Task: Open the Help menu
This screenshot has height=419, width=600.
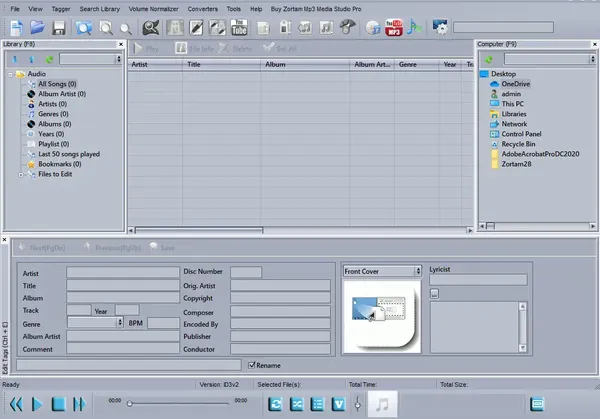Action: (256, 9)
